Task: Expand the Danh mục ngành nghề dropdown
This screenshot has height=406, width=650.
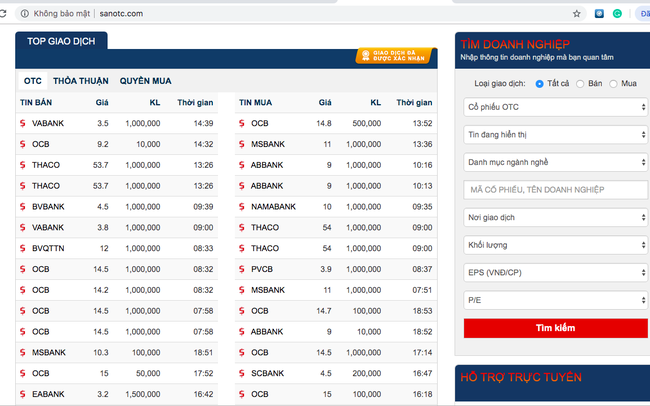Action: [x=555, y=162]
